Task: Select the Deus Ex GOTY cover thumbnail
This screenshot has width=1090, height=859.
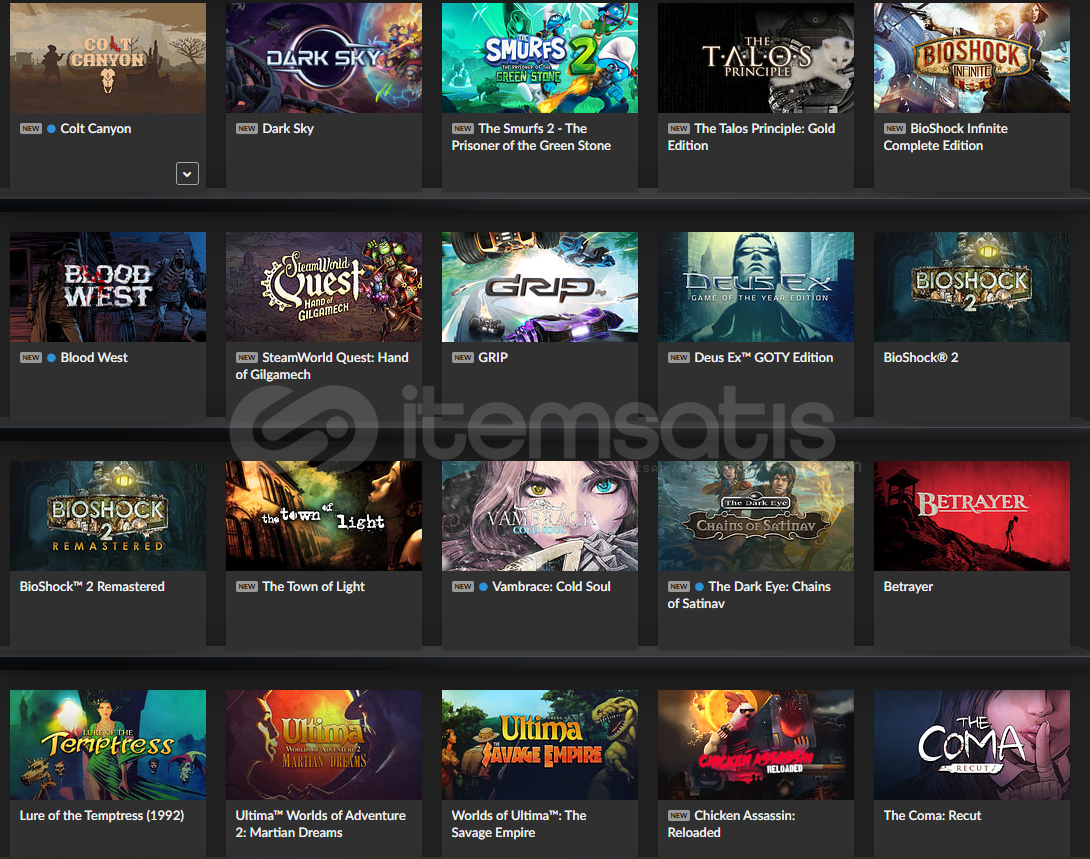Action: click(x=756, y=287)
